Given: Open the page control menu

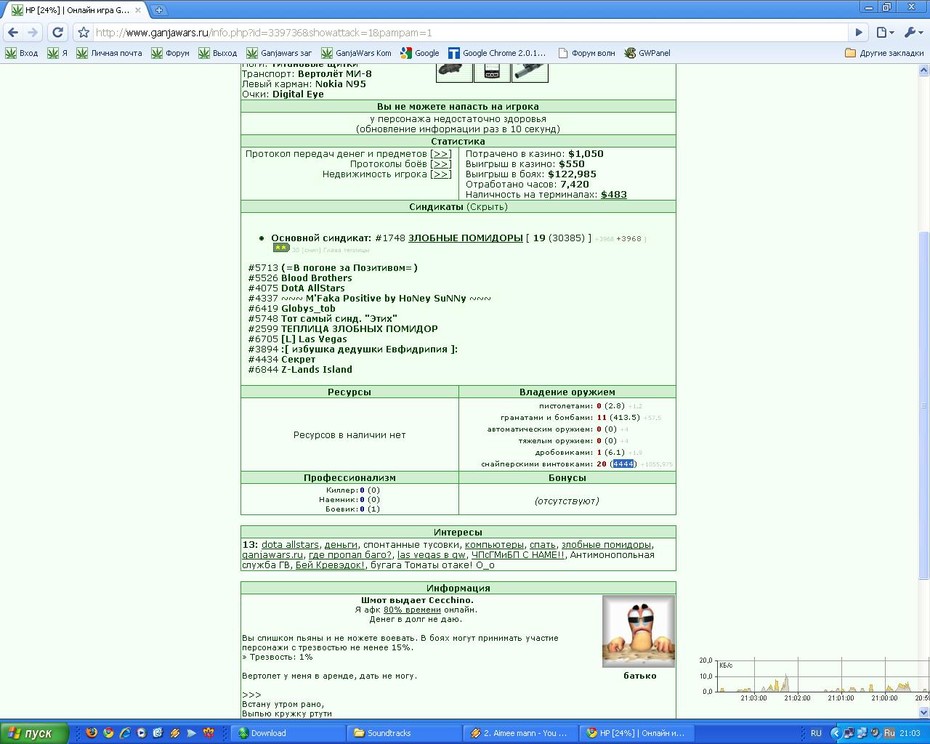Looking at the screenshot, I should (x=885, y=33).
